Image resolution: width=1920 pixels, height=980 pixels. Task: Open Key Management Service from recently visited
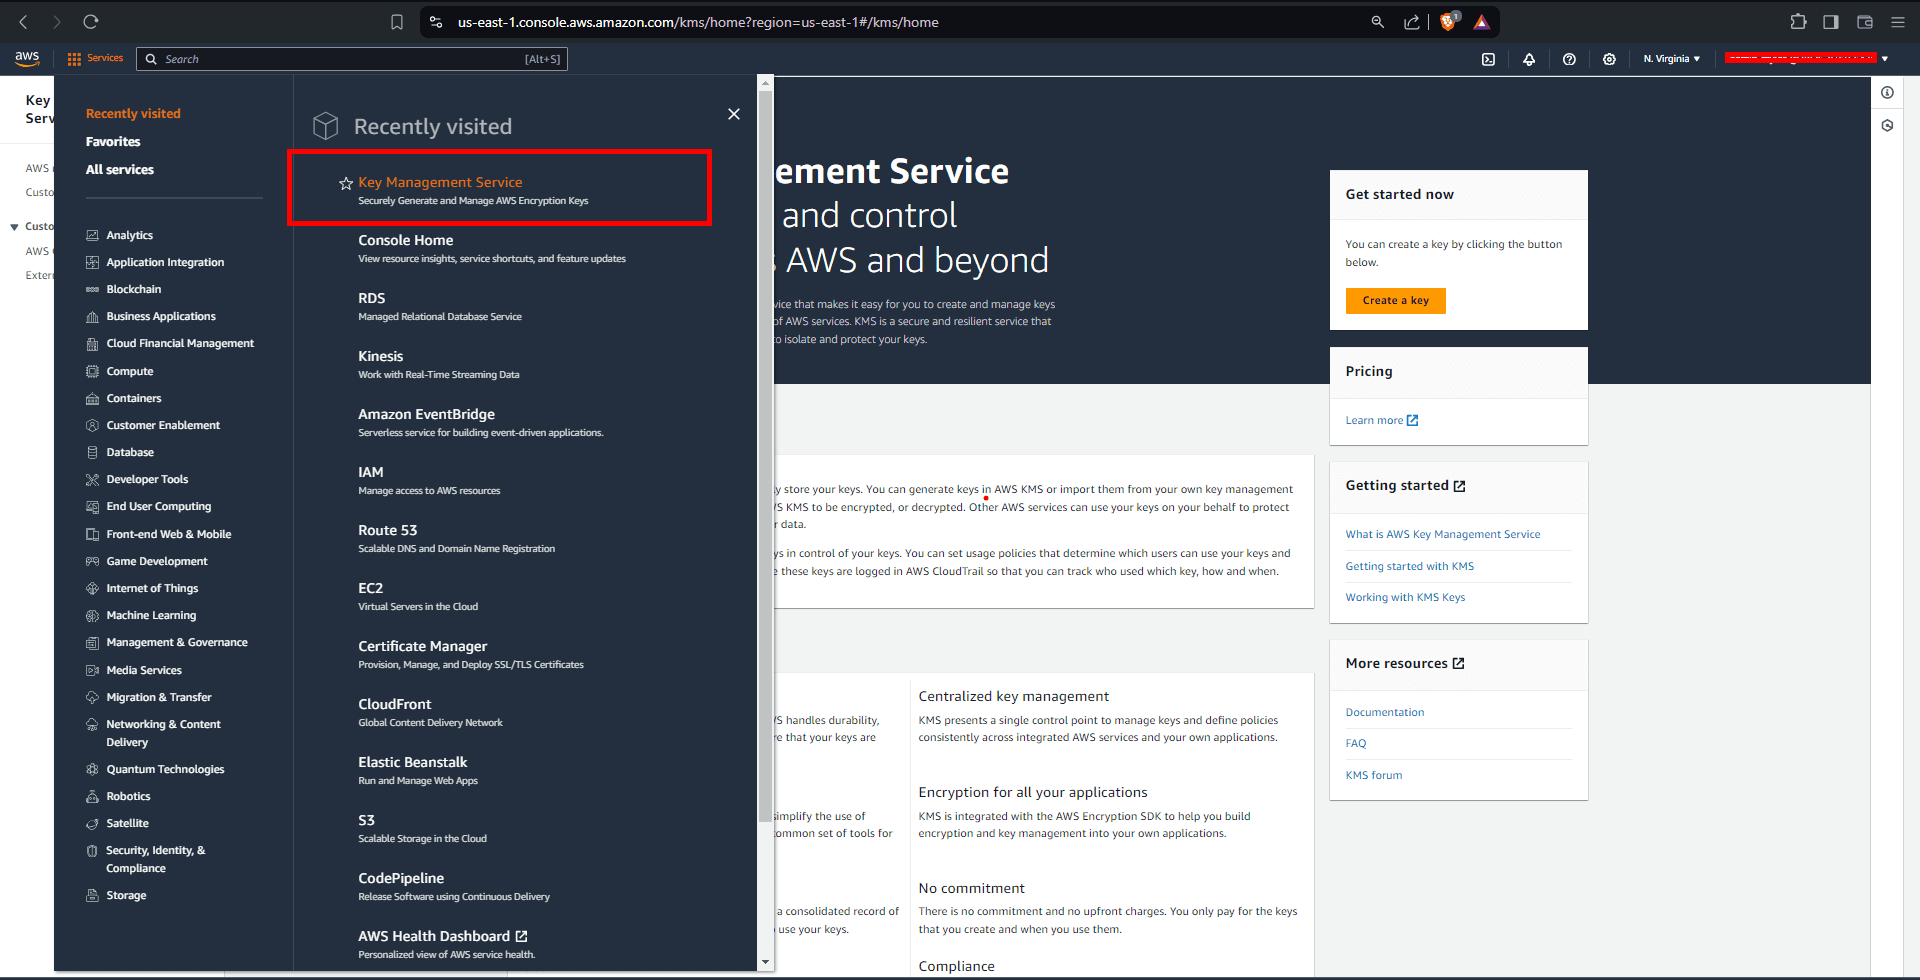click(440, 183)
